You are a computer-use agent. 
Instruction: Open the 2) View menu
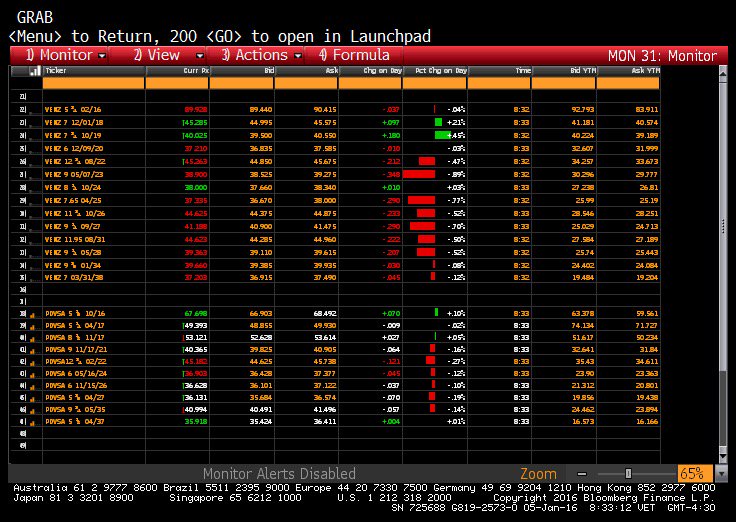click(x=157, y=55)
